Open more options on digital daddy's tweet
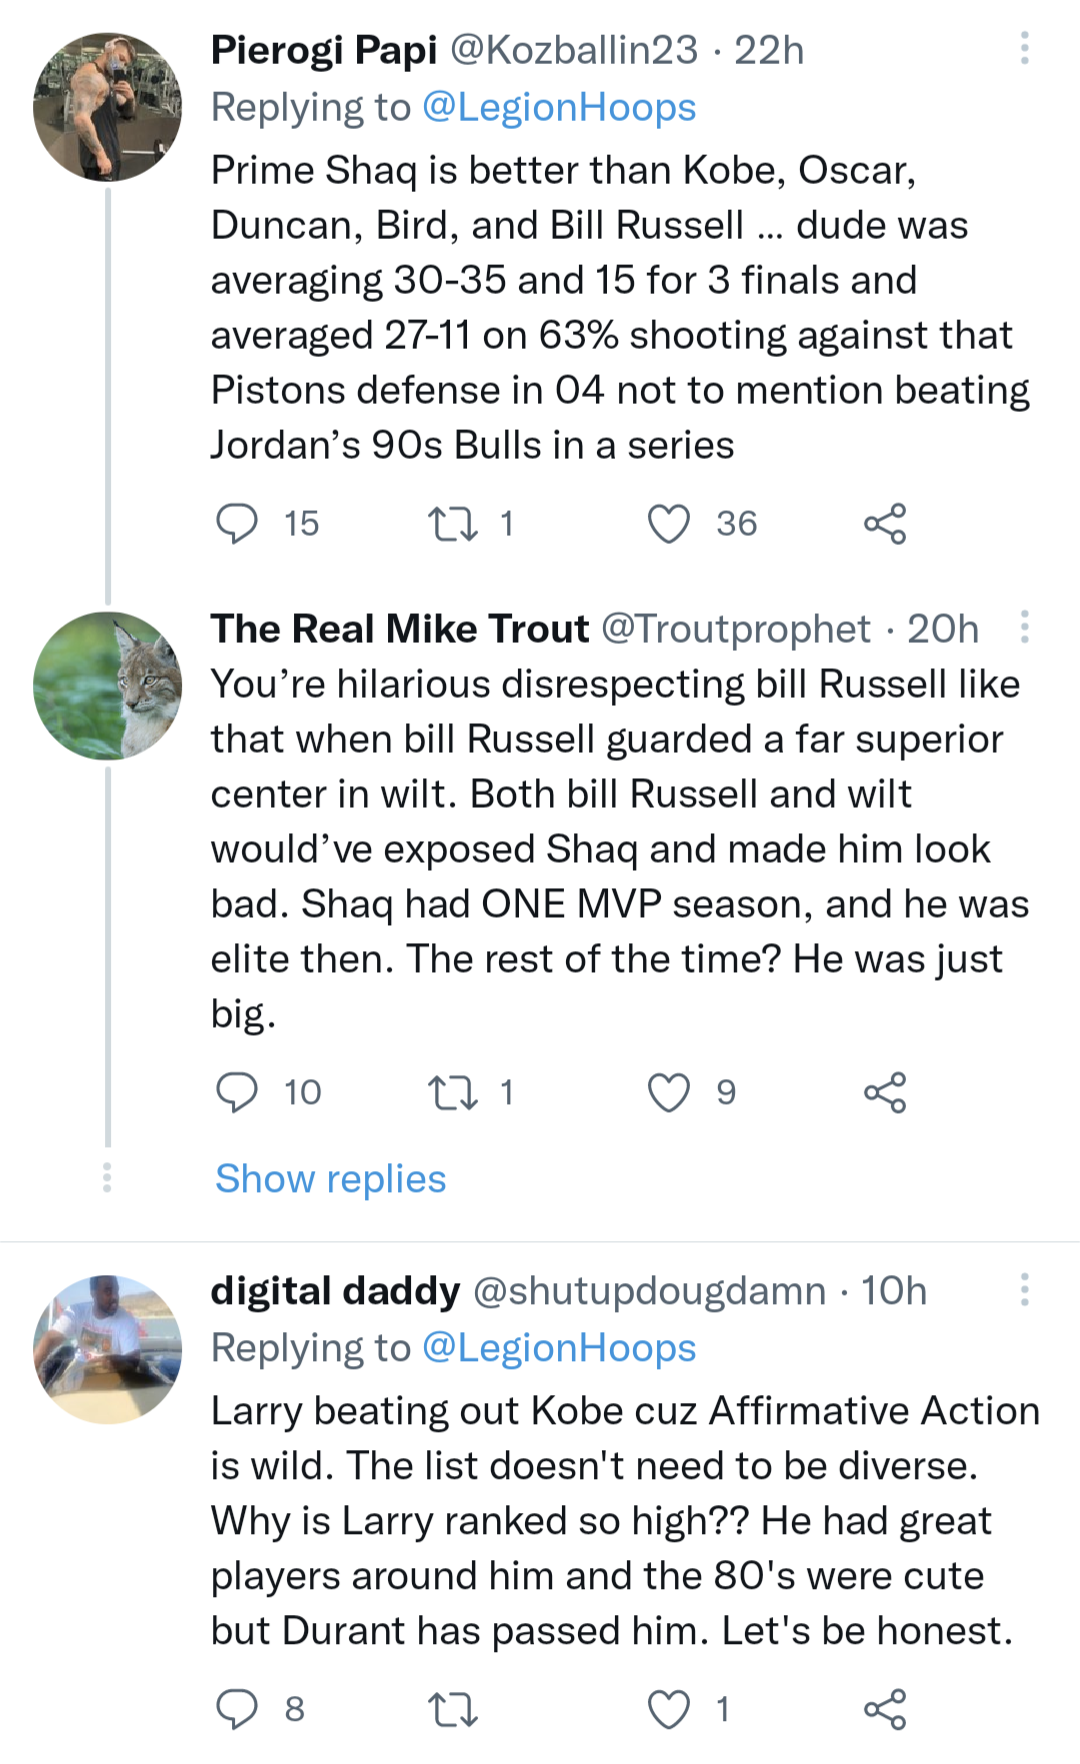Viewport: 1080px width, 1764px height. pyautogui.click(x=1024, y=1290)
